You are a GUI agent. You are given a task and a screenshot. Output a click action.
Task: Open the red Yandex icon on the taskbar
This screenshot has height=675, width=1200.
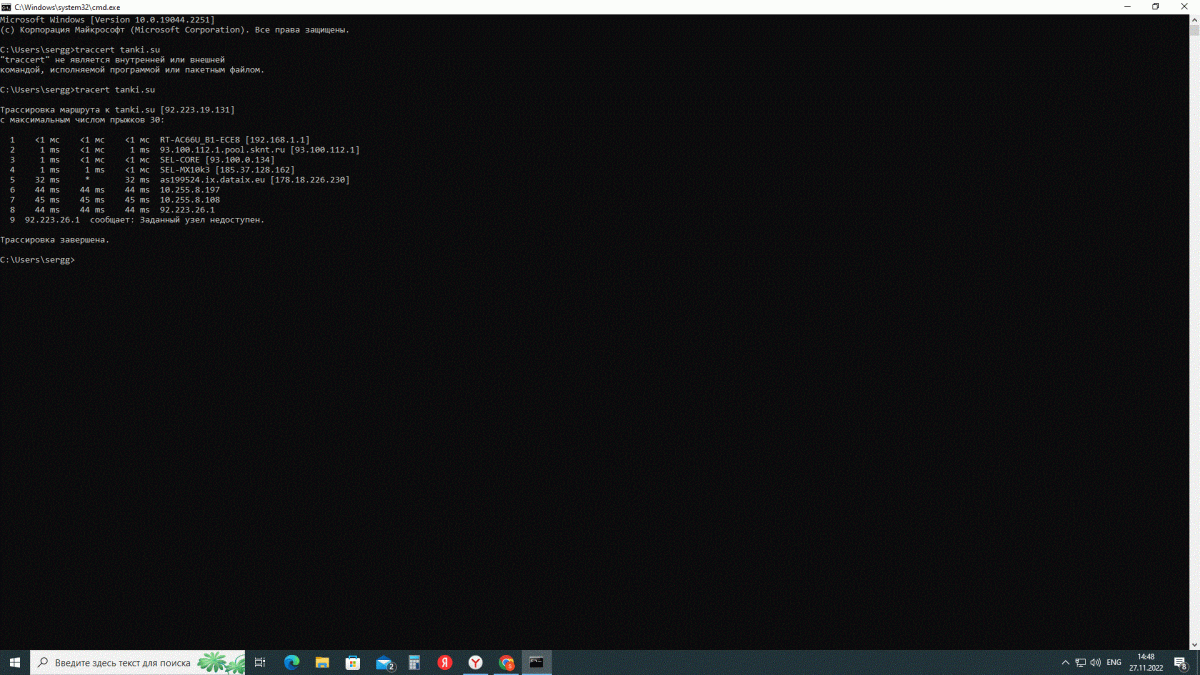(445, 662)
